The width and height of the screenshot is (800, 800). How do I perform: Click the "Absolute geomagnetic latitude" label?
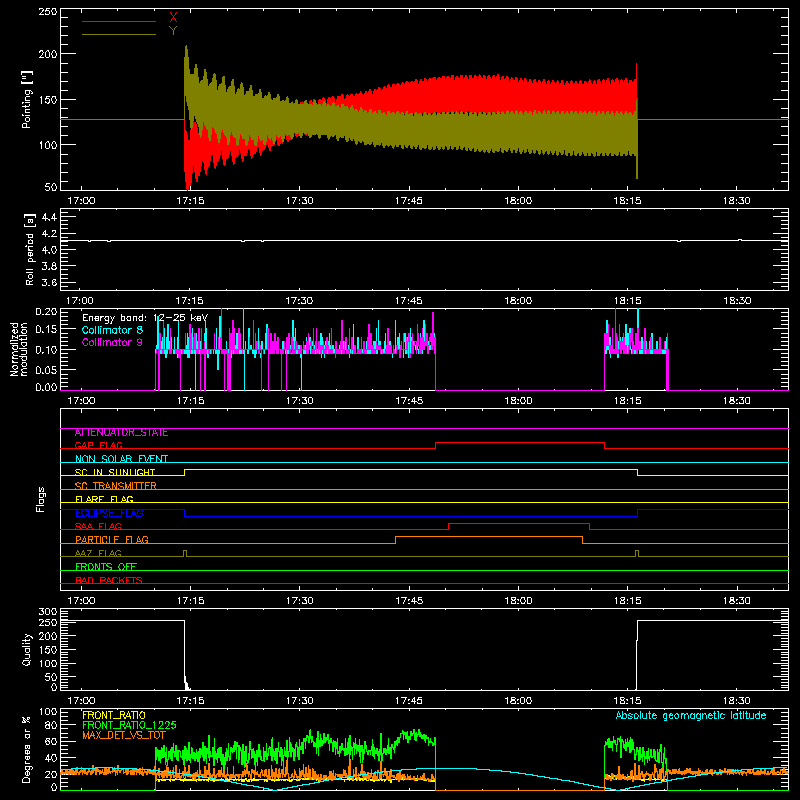691,716
